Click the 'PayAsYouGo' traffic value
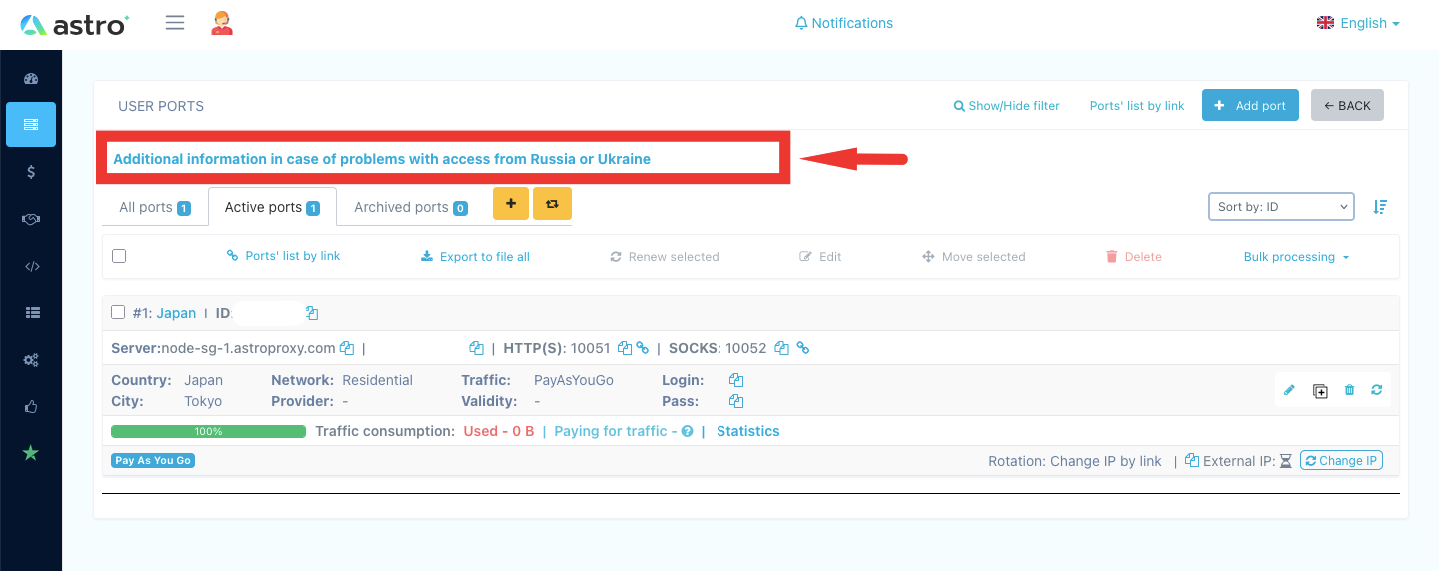Image resolution: width=1439 pixels, height=571 pixels. tap(574, 380)
